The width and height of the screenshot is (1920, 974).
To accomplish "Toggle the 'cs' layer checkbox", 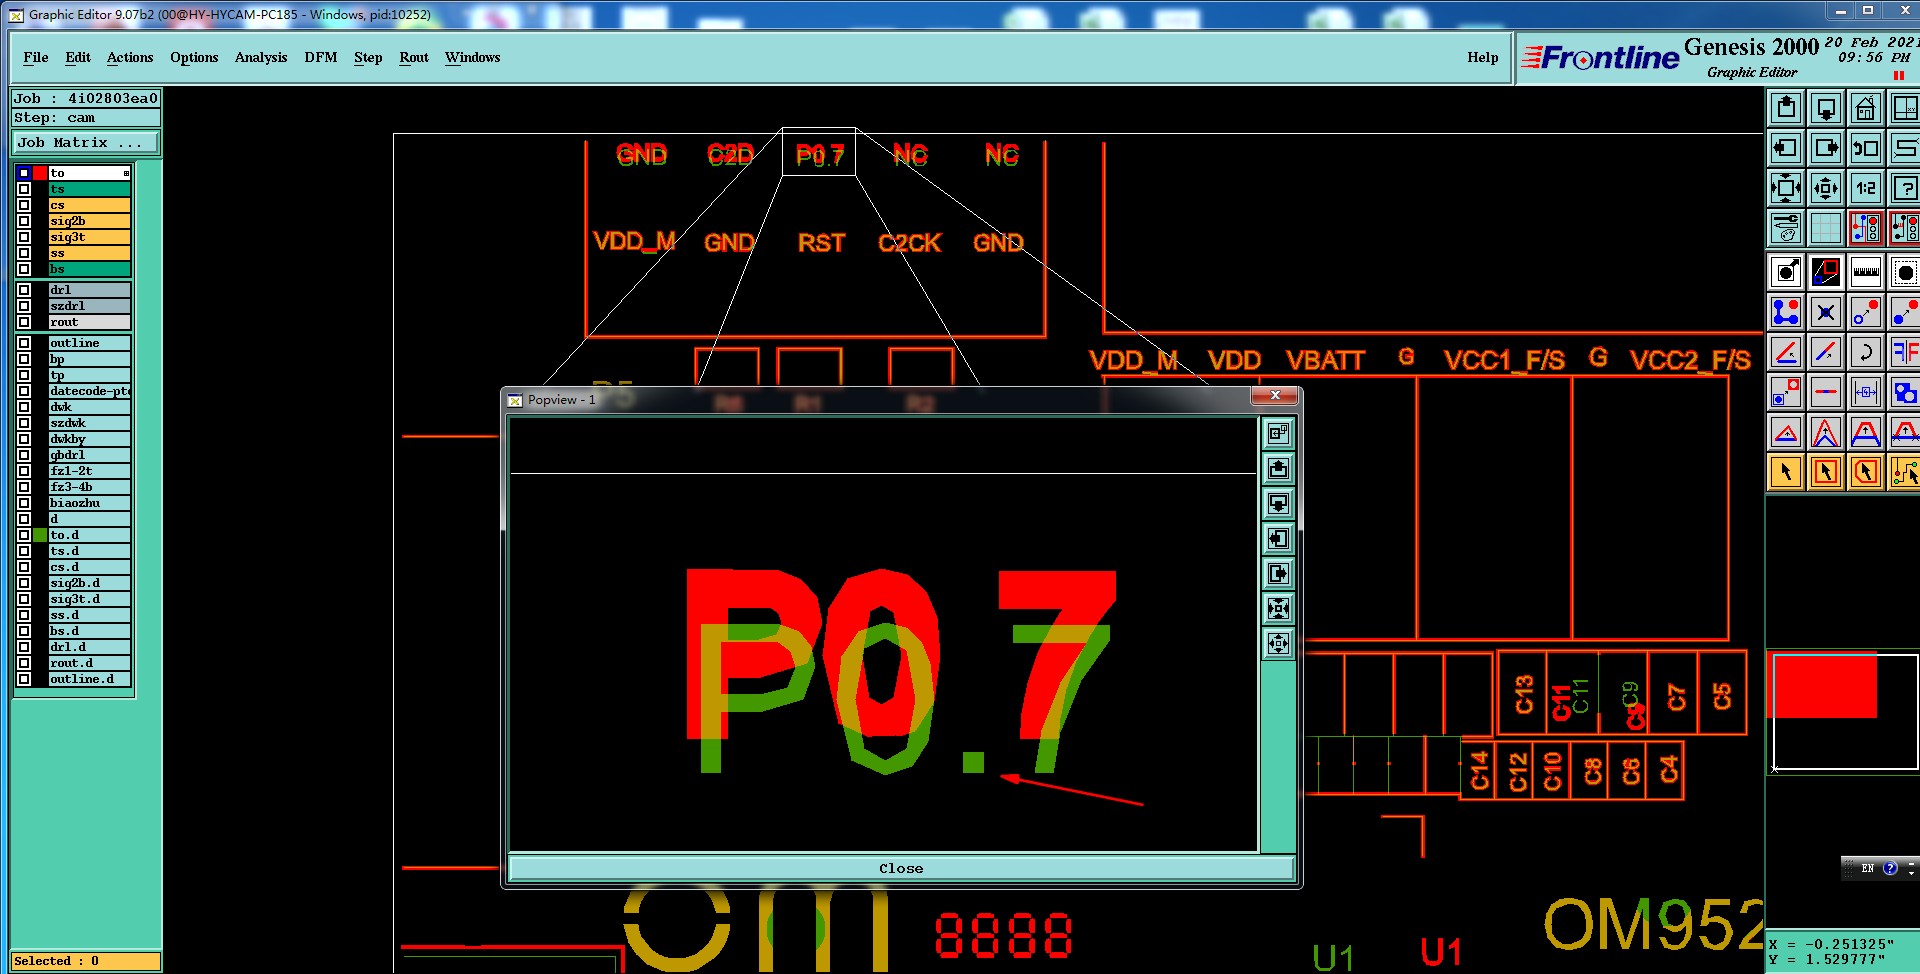I will (24, 205).
